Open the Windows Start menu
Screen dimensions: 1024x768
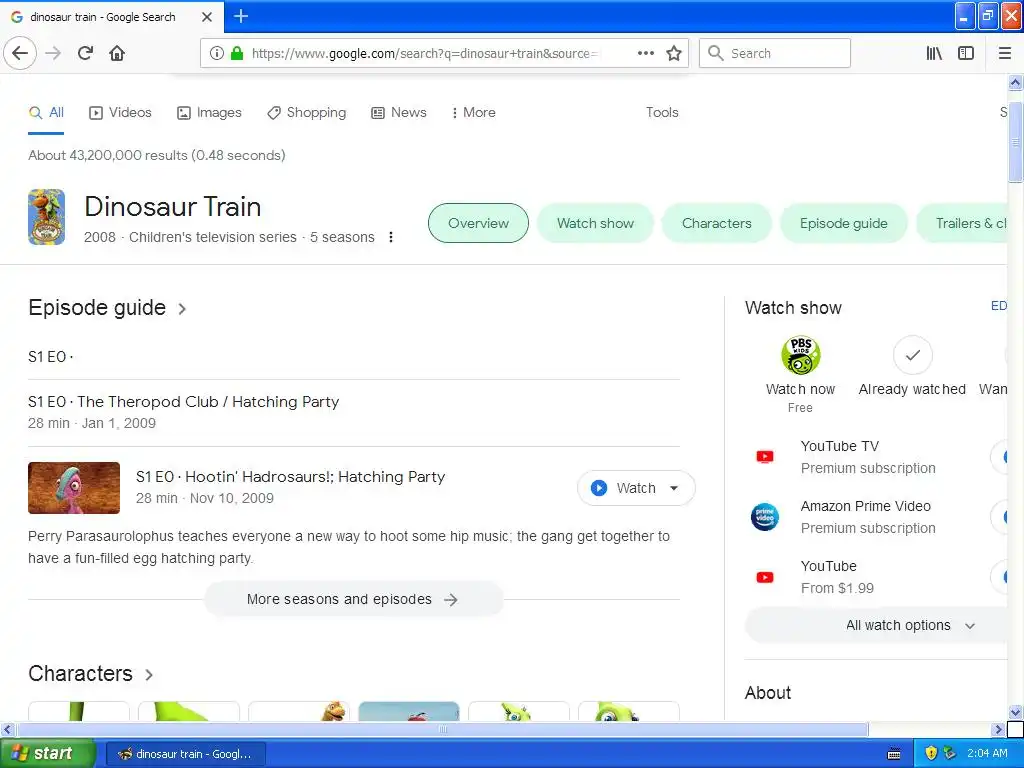pyautogui.click(x=48, y=753)
